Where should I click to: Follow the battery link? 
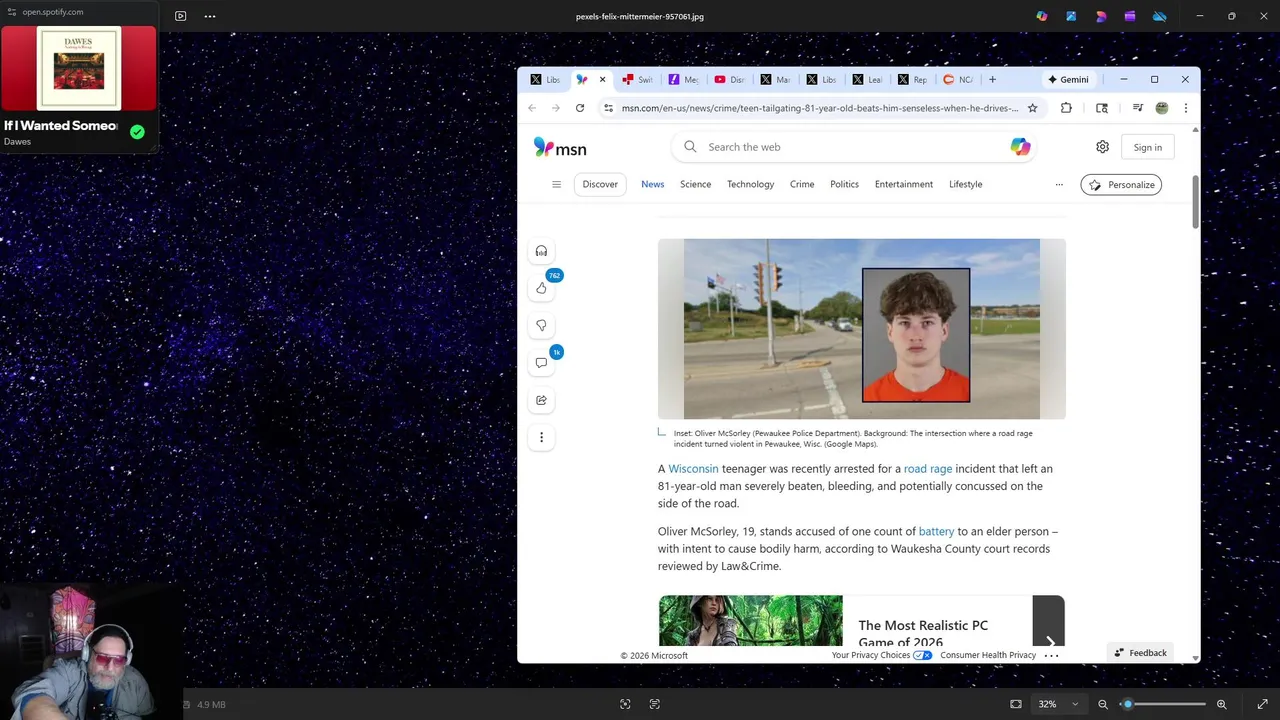(x=936, y=532)
